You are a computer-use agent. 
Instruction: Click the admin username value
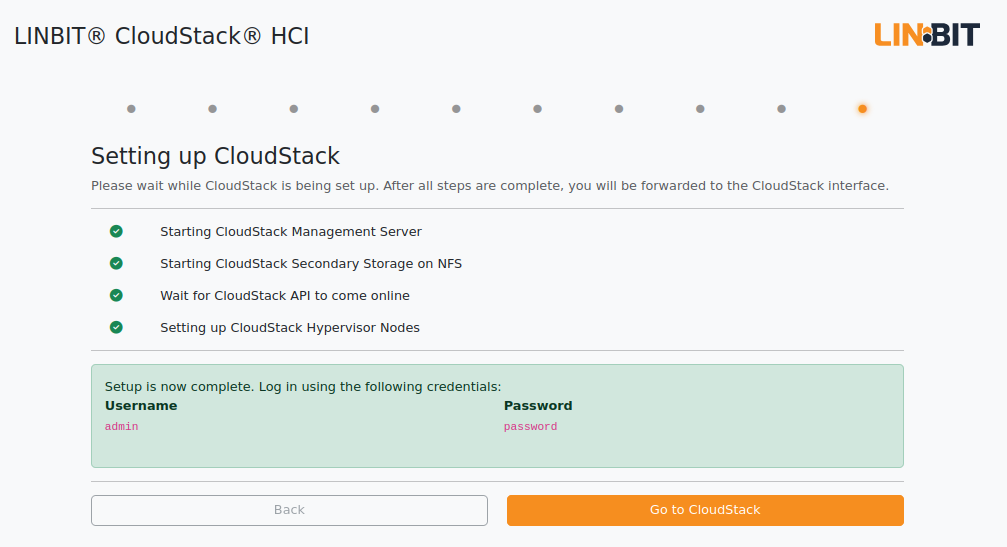pyautogui.click(x=121, y=426)
